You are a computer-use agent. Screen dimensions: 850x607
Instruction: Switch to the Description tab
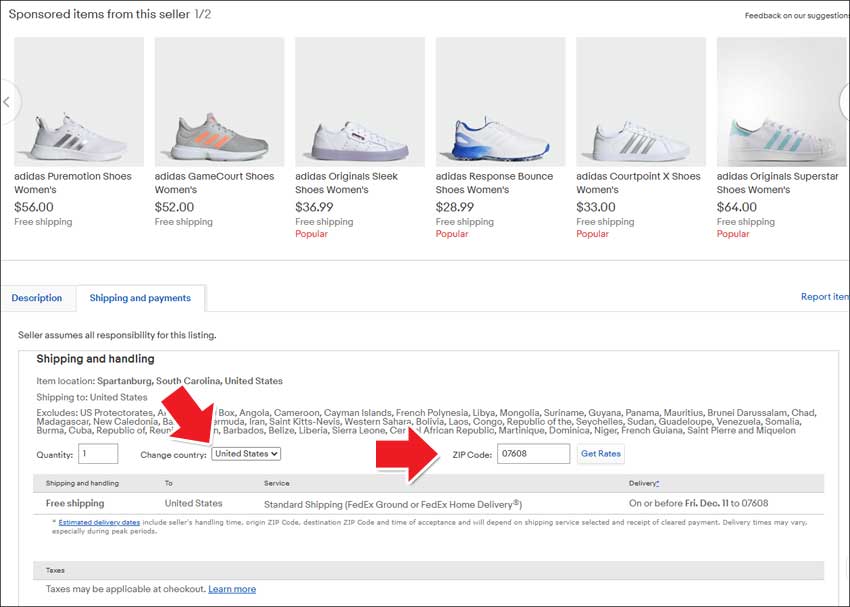[x=37, y=298]
